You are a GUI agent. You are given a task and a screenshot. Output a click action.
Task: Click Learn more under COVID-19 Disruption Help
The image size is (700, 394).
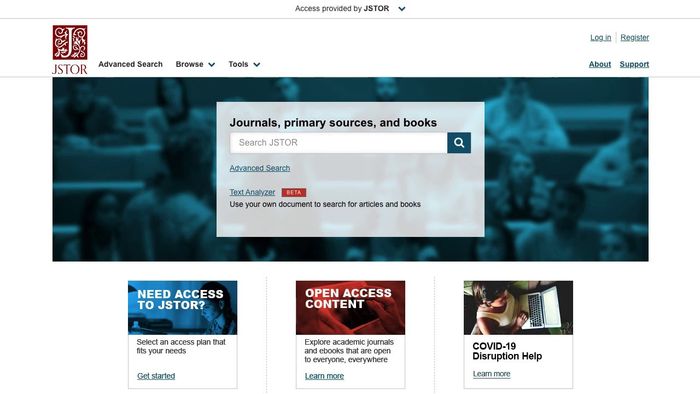(x=491, y=374)
